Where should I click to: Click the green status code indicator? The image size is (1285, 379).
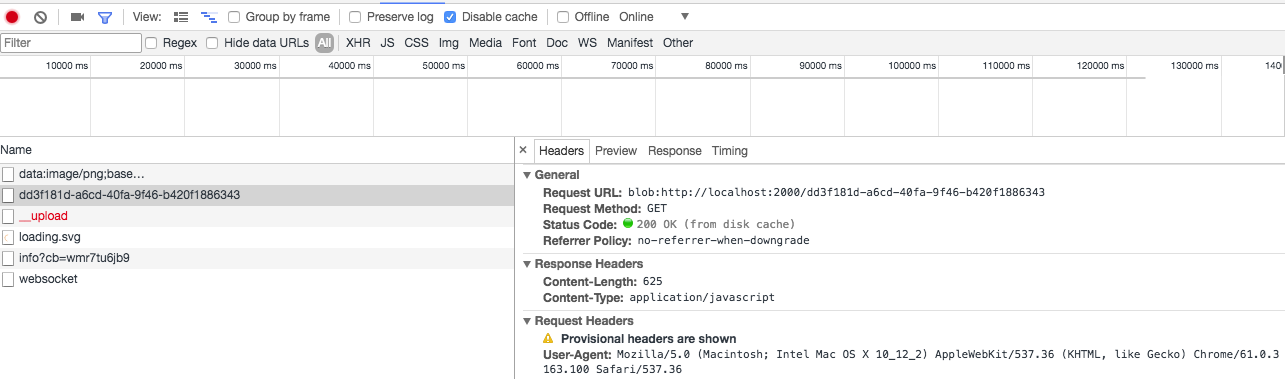(x=628, y=224)
